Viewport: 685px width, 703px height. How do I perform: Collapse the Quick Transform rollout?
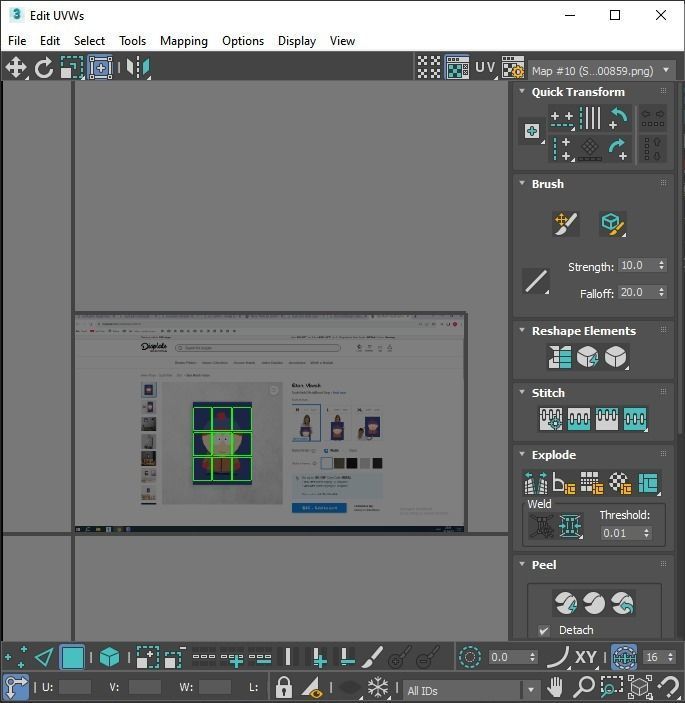pyautogui.click(x=522, y=91)
